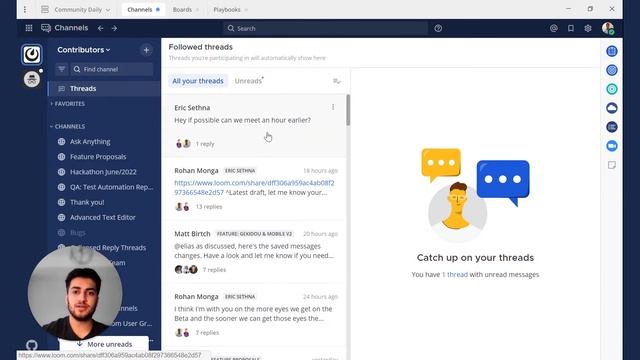
Task: Switch to the Channels tab
Action: [x=143, y=9]
